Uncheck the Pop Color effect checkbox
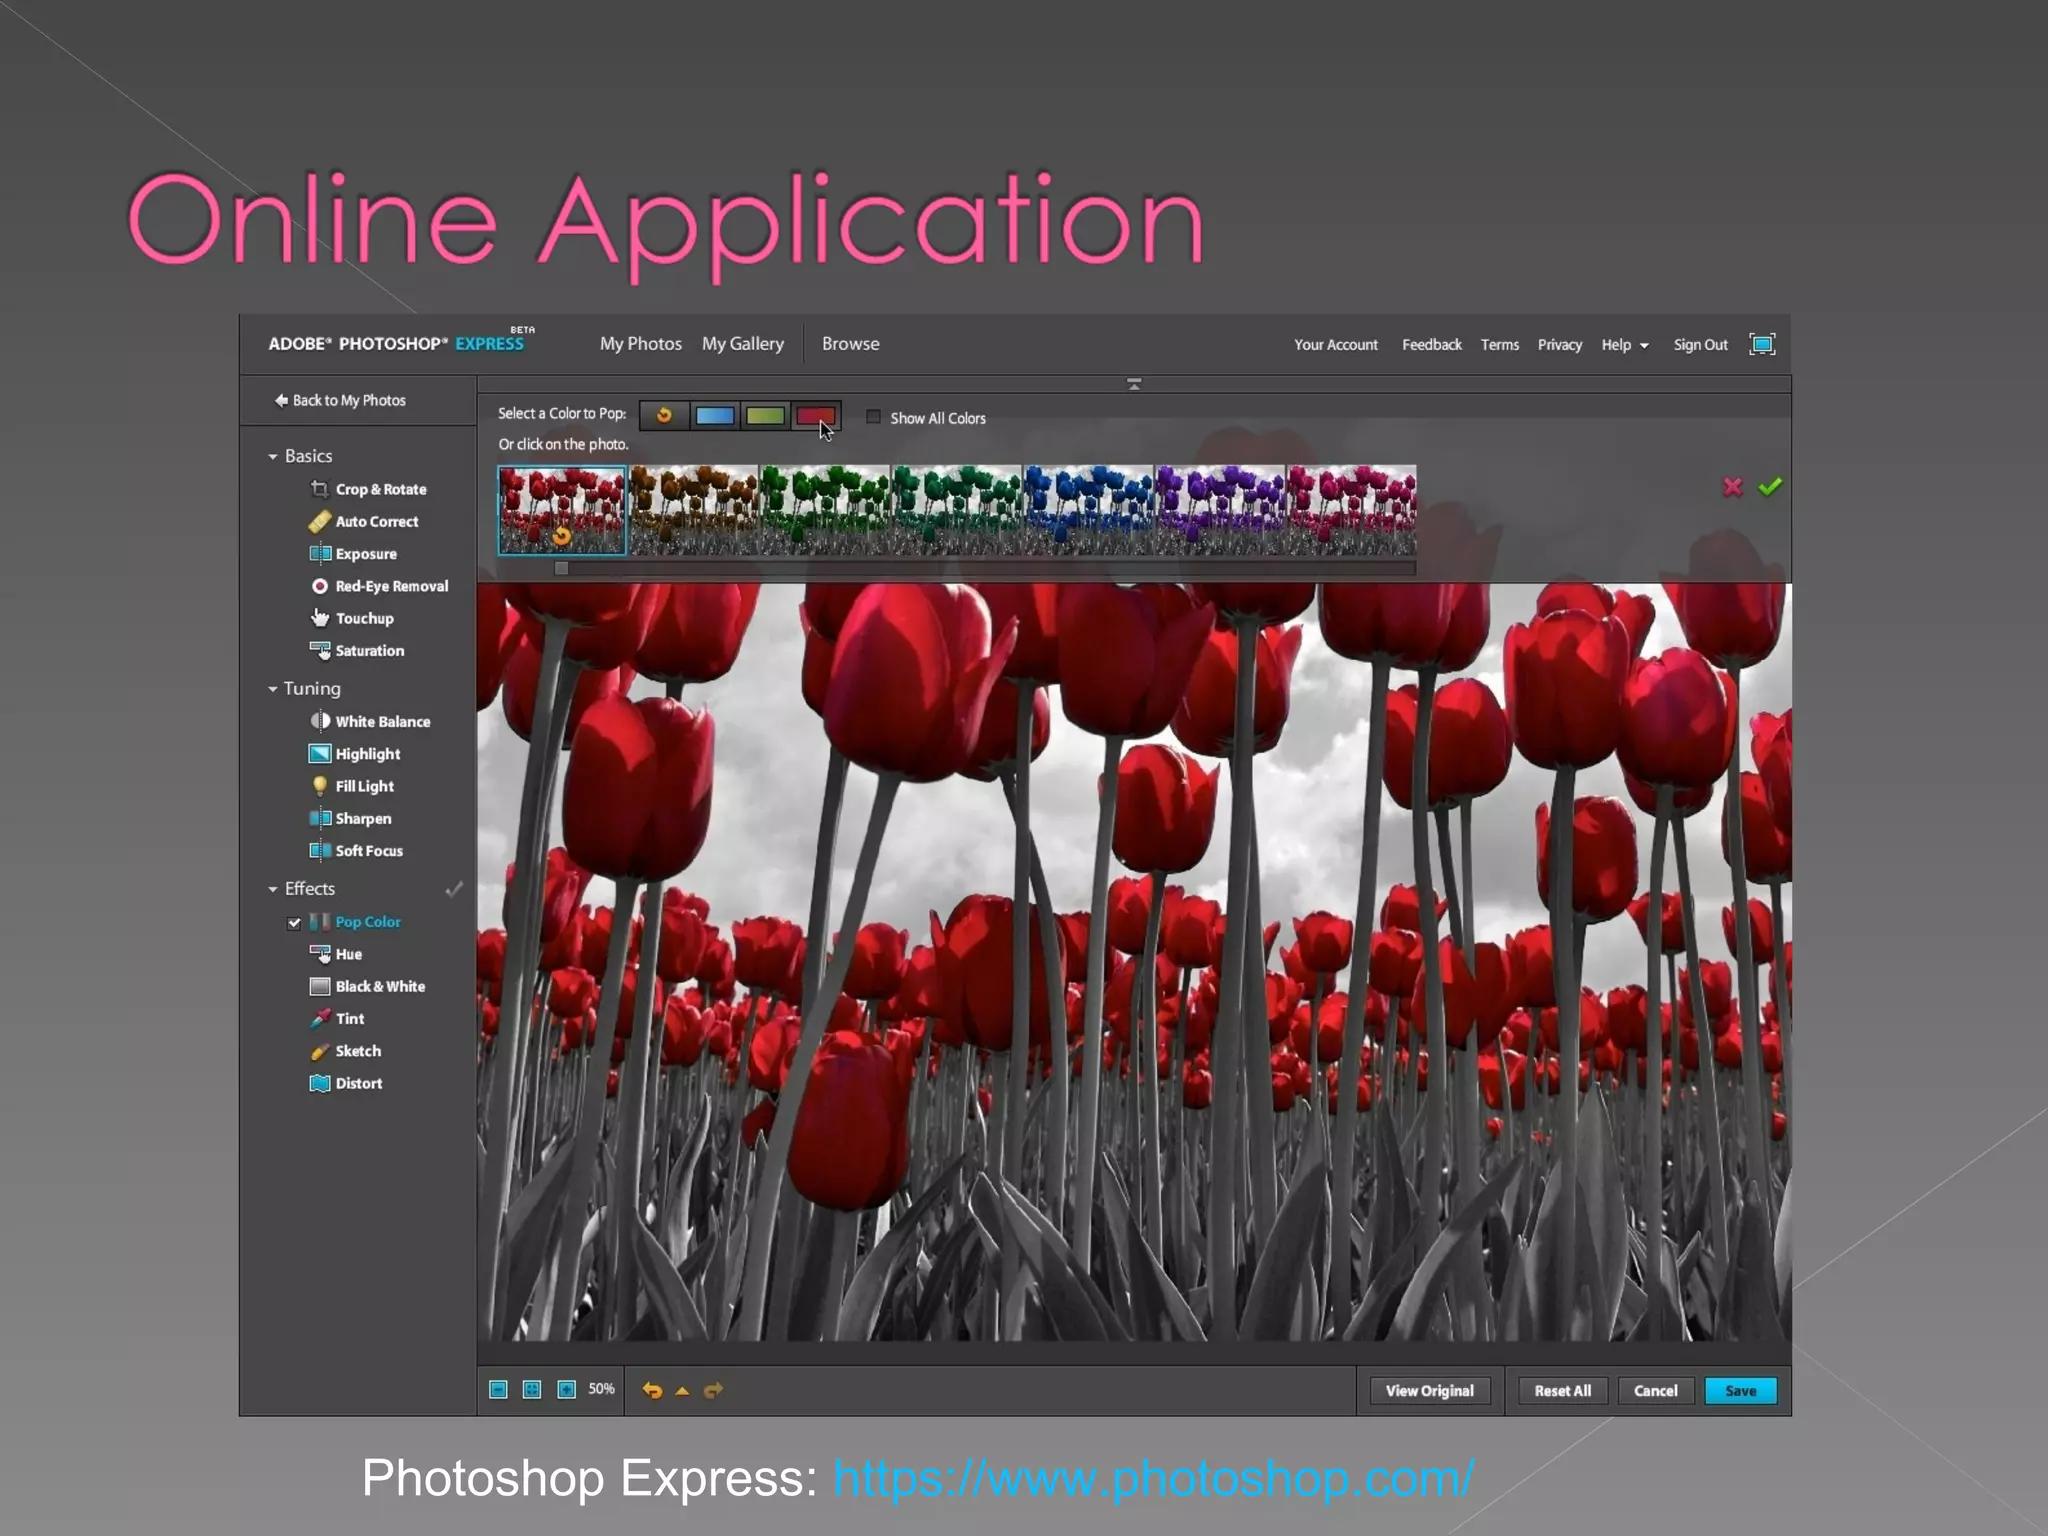This screenshot has width=2048, height=1536. tap(294, 923)
